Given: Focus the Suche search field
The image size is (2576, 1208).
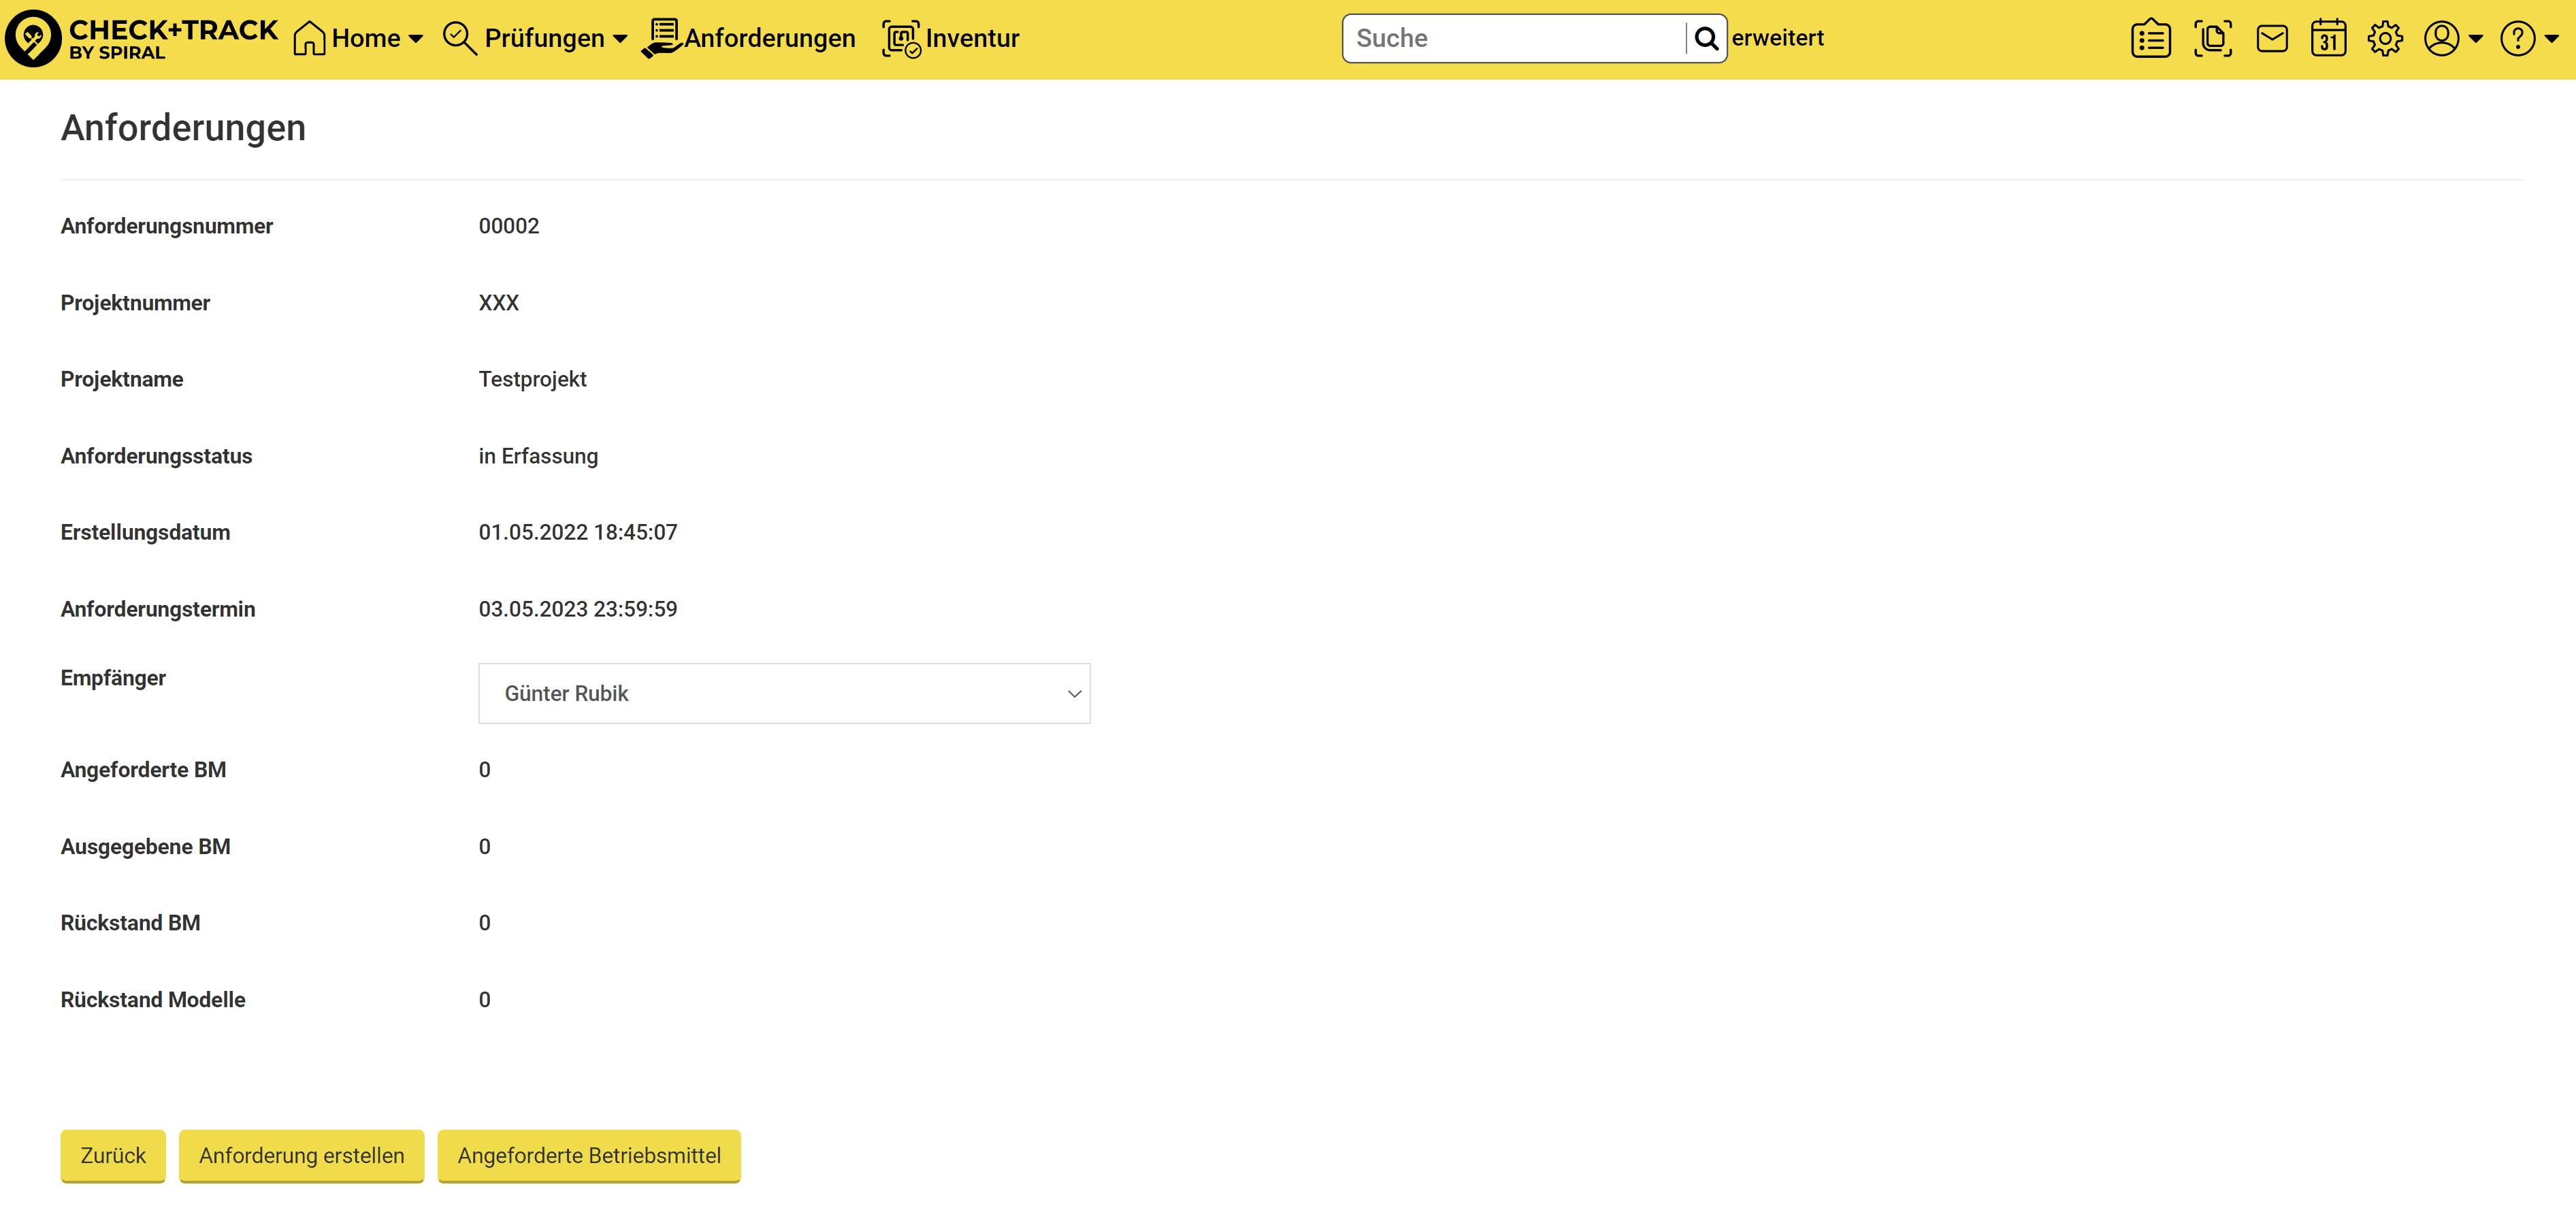Looking at the screenshot, I should tap(1515, 38).
